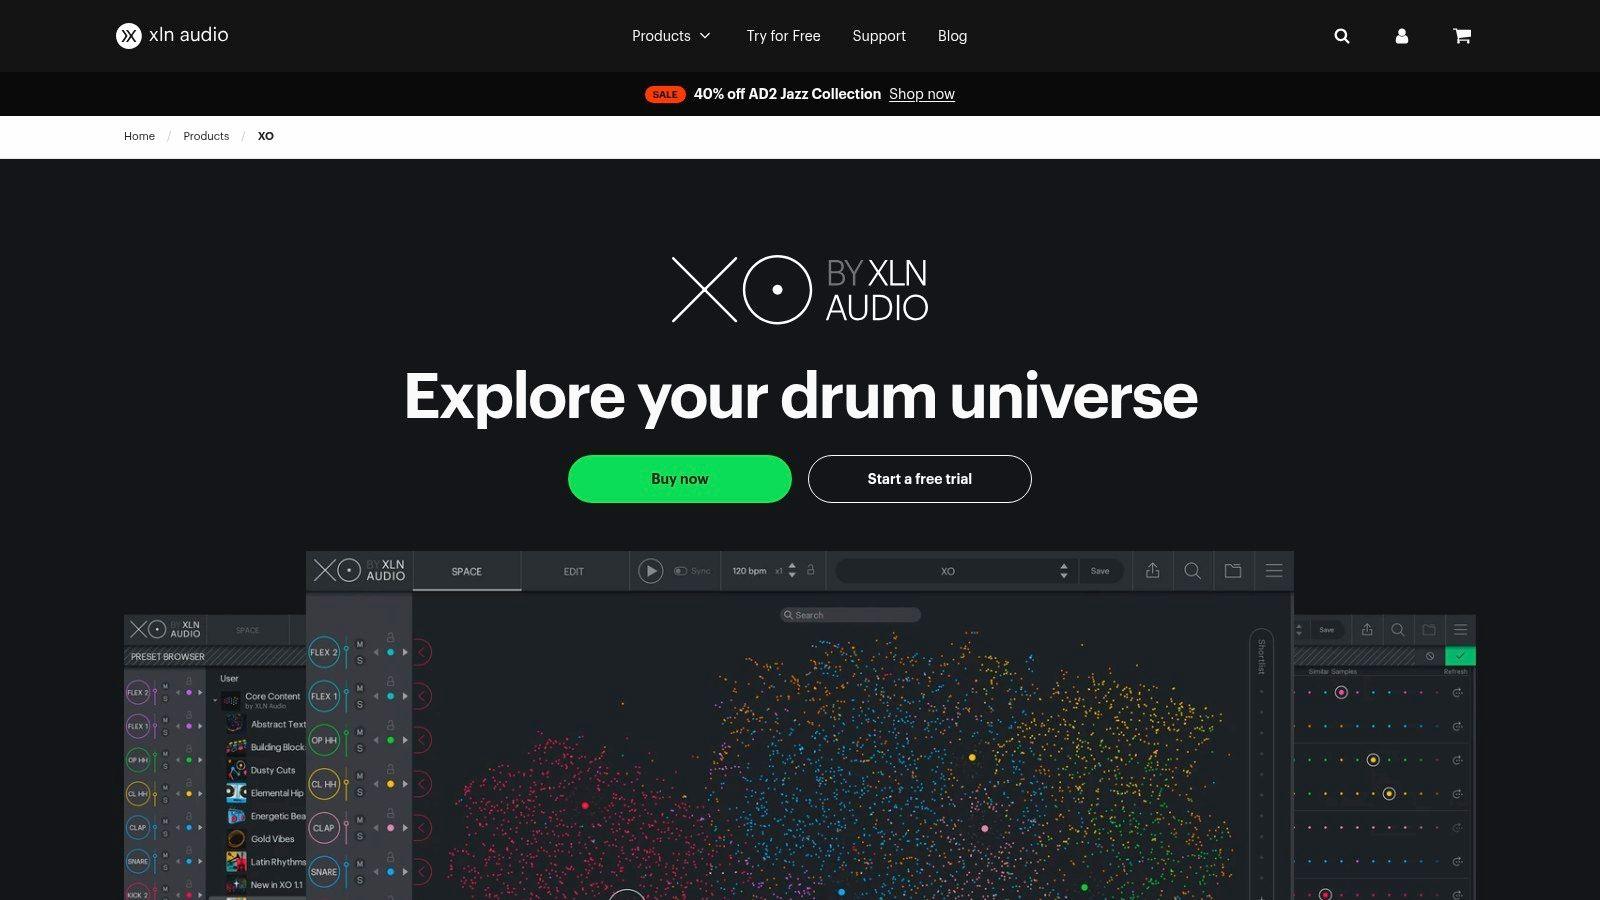Click tempo lock icon beside 120 bpm
This screenshot has height=900, width=1600.
pyautogui.click(x=811, y=570)
